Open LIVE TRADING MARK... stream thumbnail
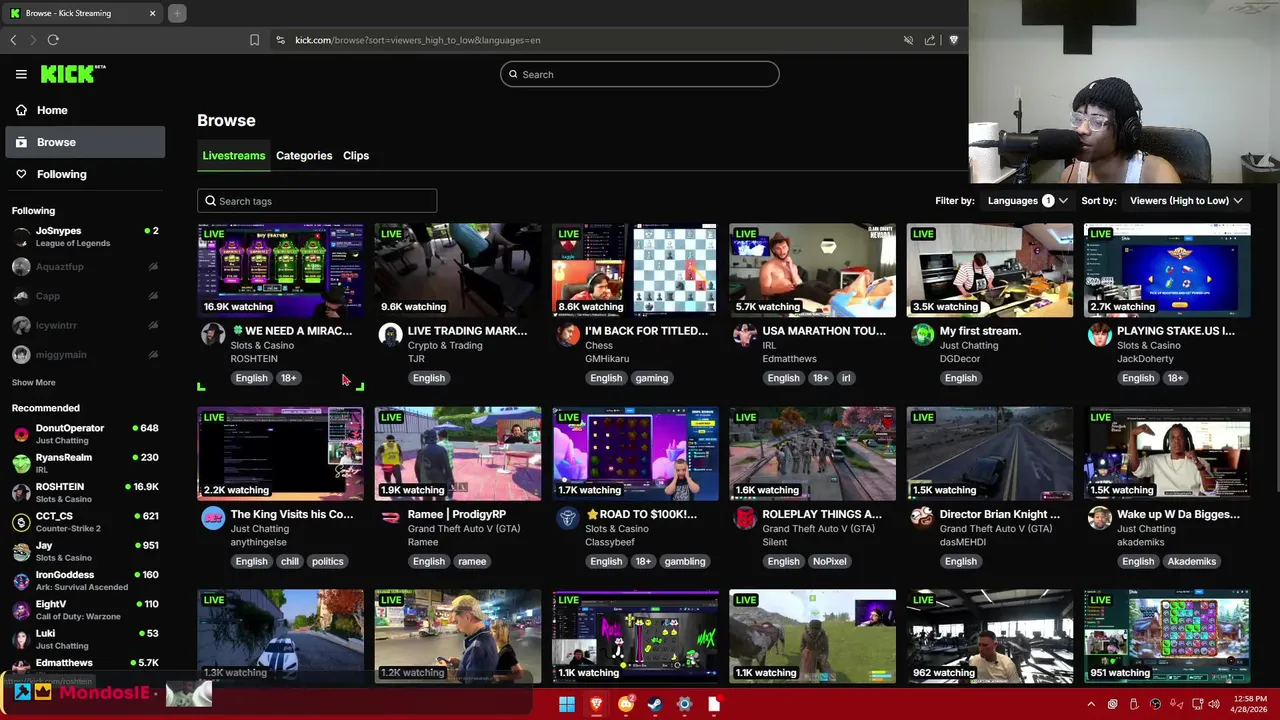This screenshot has height=720, width=1280. click(x=458, y=271)
